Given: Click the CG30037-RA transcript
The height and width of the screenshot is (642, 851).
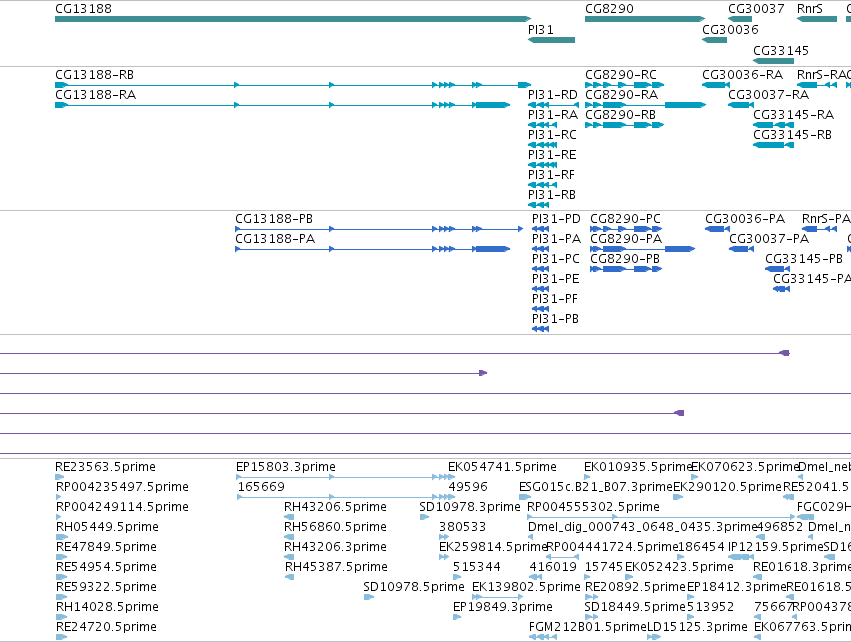Looking at the screenshot, I should click(741, 105).
